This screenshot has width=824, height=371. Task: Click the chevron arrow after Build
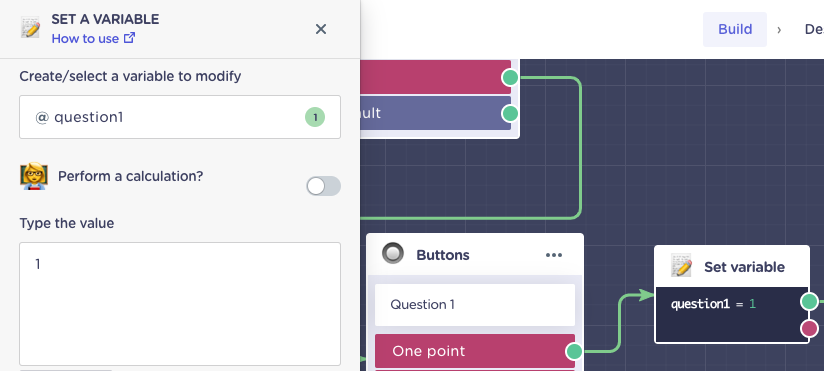pos(779,29)
